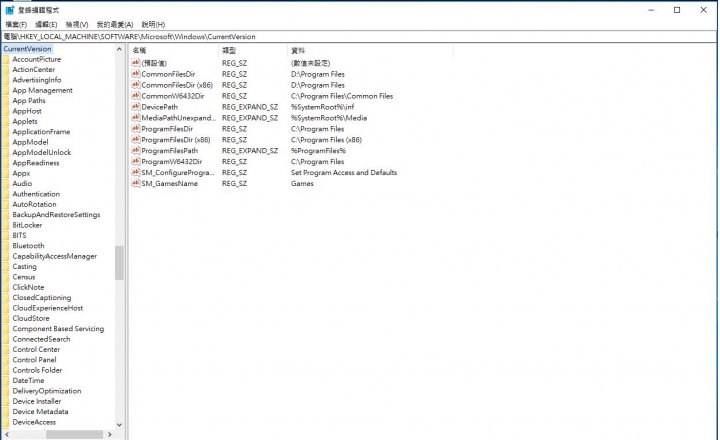Screen dimensions: 720x440
Task: Open the 檢視(V) menu
Action: tap(77, 24)
